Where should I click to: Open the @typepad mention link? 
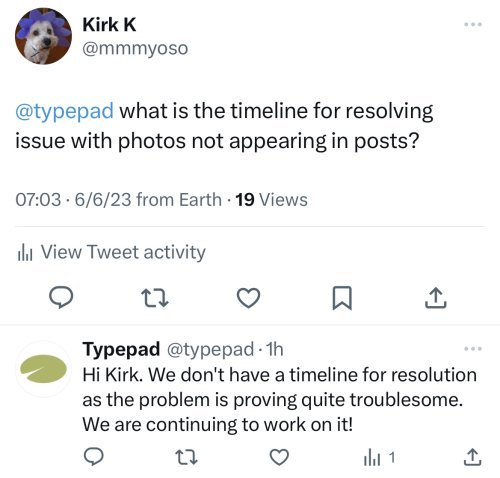64,111
